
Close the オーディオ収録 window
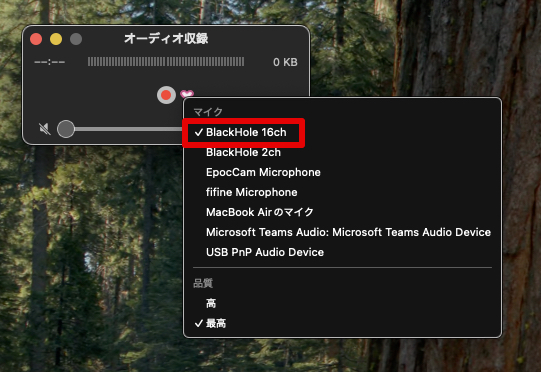[36, 39]
